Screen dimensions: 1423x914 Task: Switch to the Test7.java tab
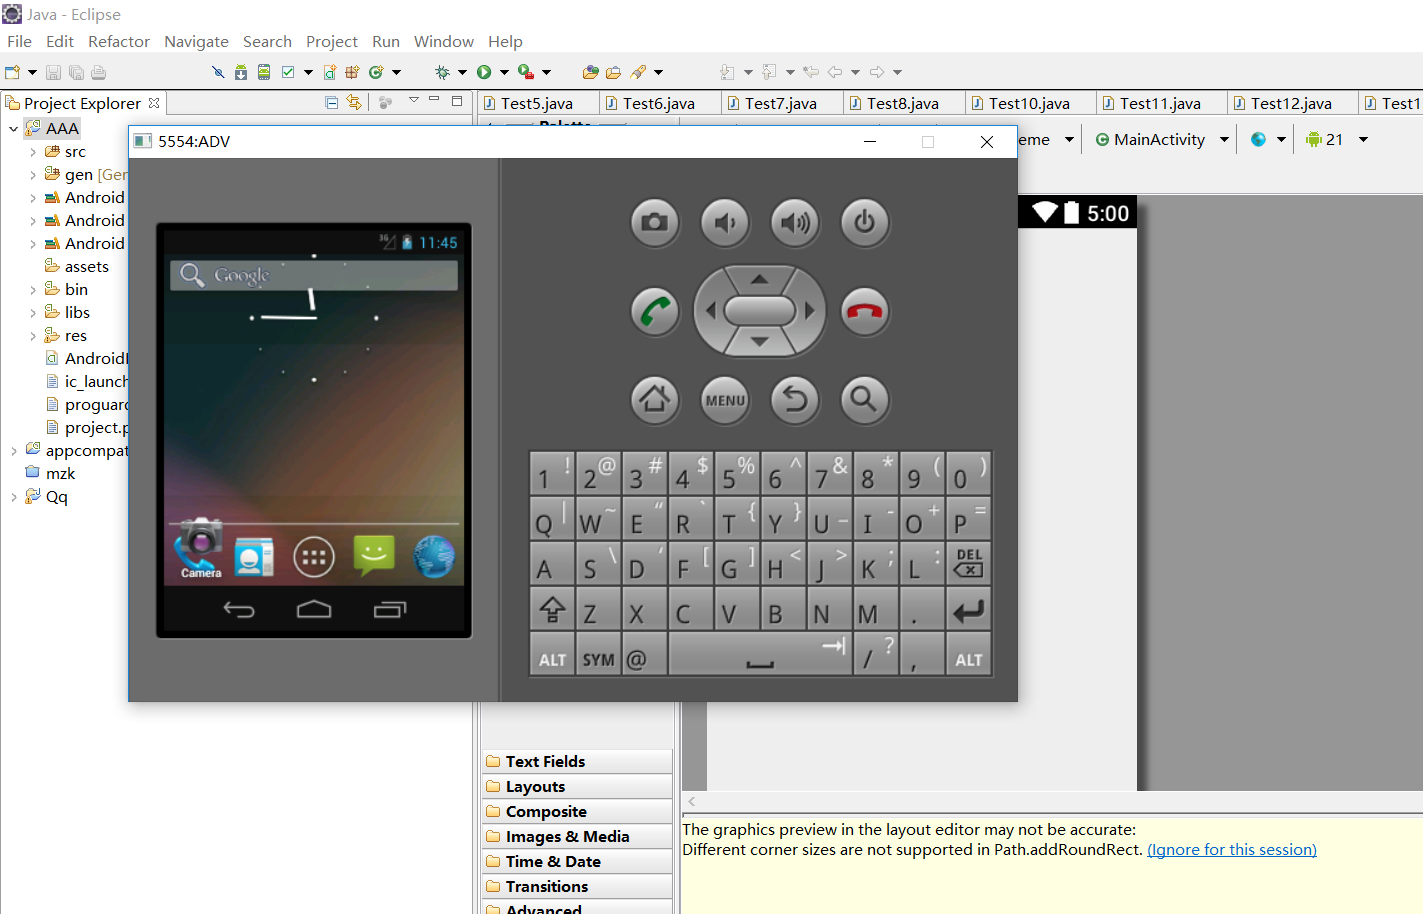click(780, 103)
